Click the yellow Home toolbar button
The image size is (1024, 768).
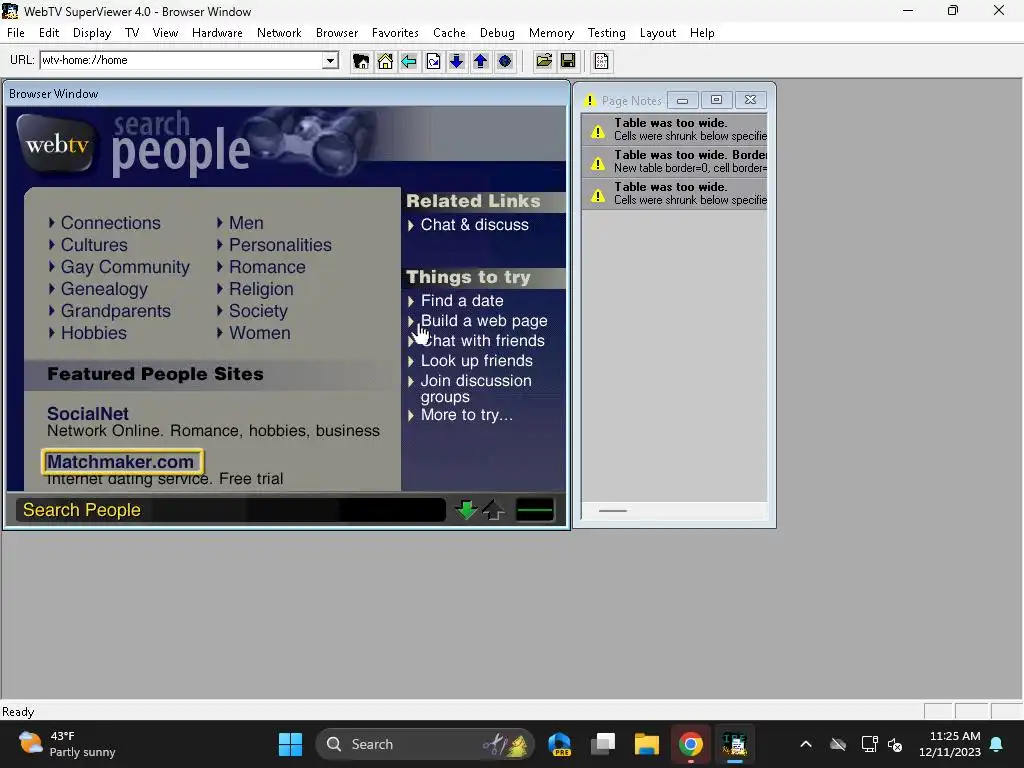click(385, 61)
